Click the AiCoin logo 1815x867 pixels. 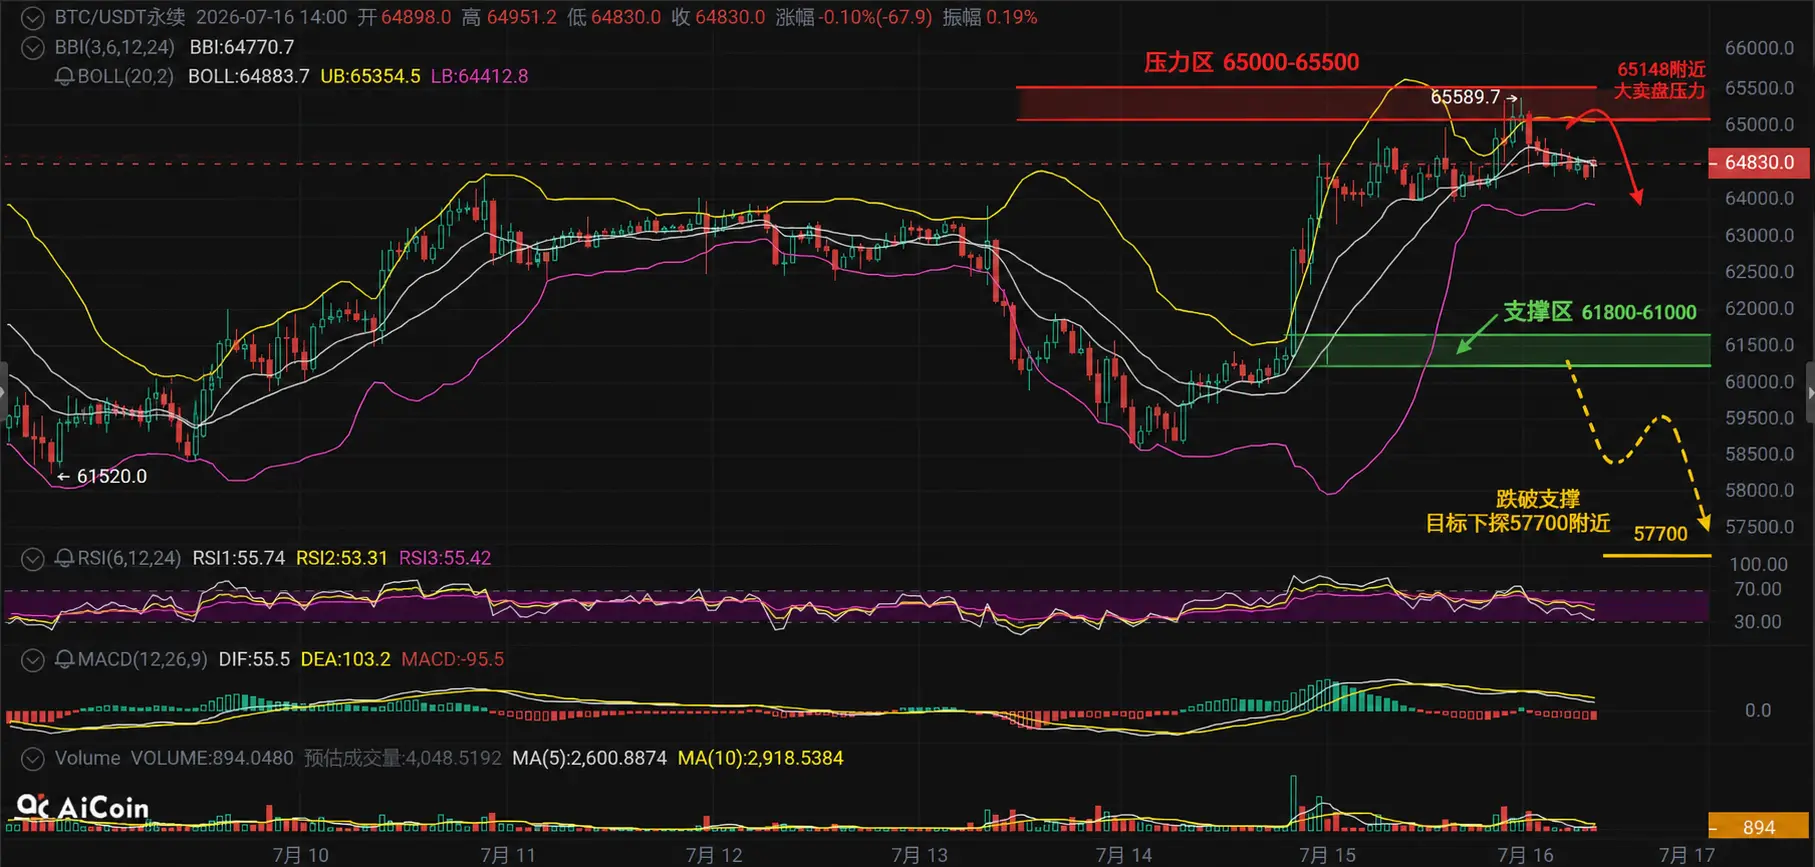coord(83,807)
